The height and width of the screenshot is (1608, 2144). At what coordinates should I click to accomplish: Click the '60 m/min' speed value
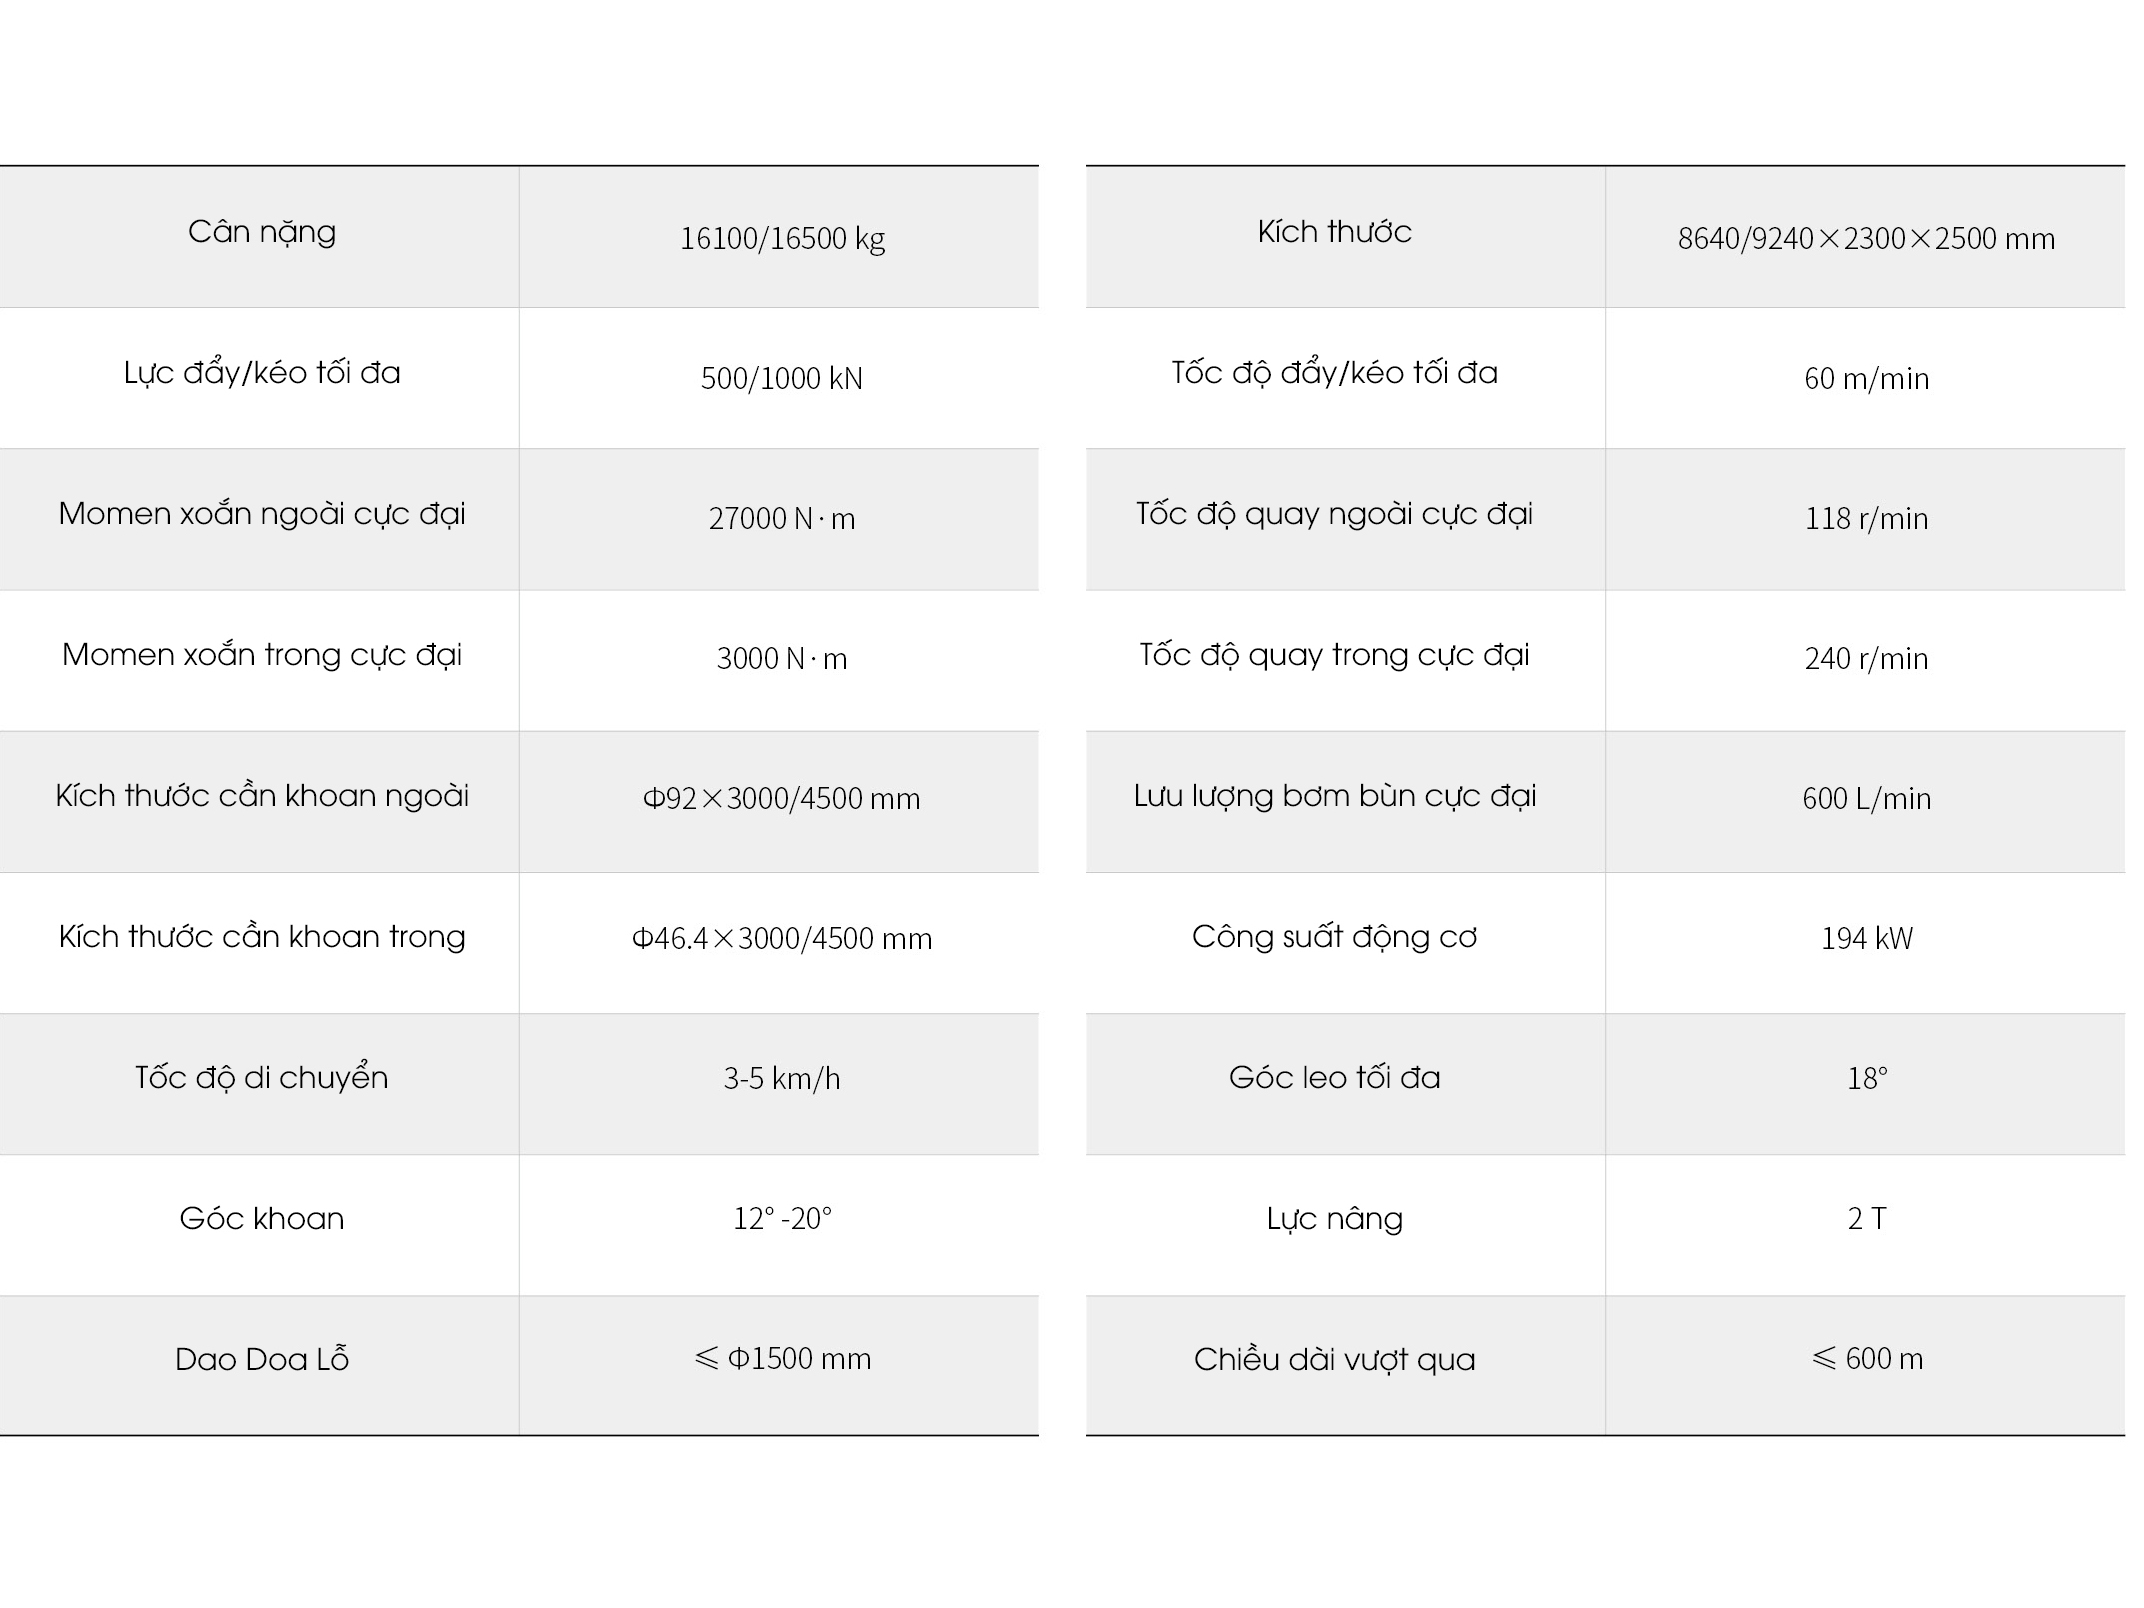coord(1866,379)
